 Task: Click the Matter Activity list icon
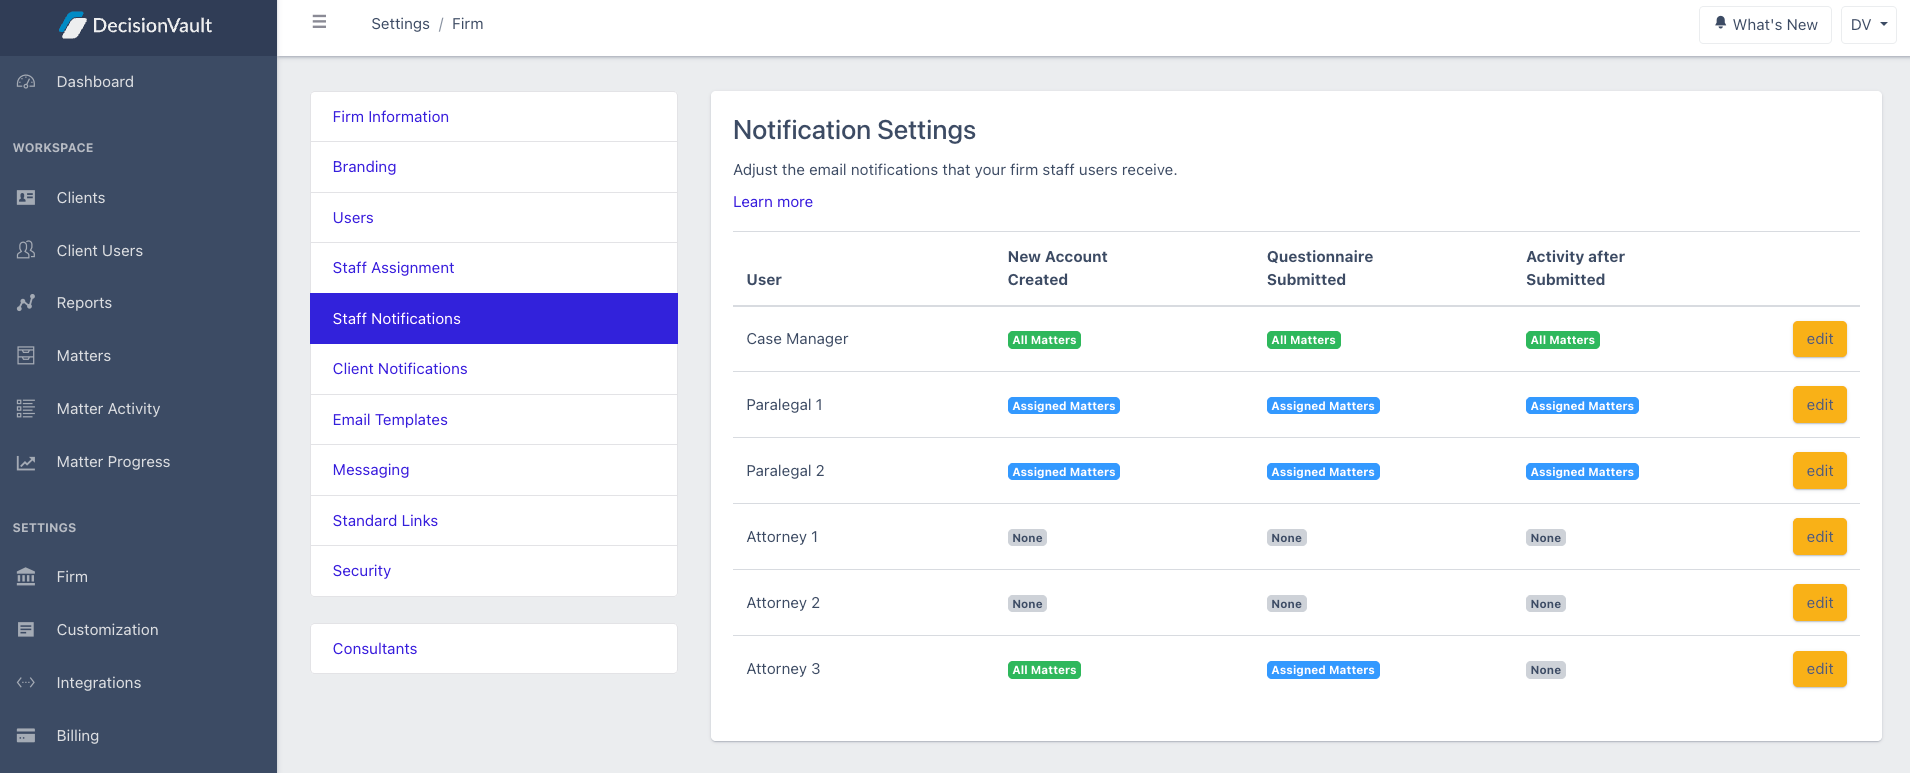26,408
